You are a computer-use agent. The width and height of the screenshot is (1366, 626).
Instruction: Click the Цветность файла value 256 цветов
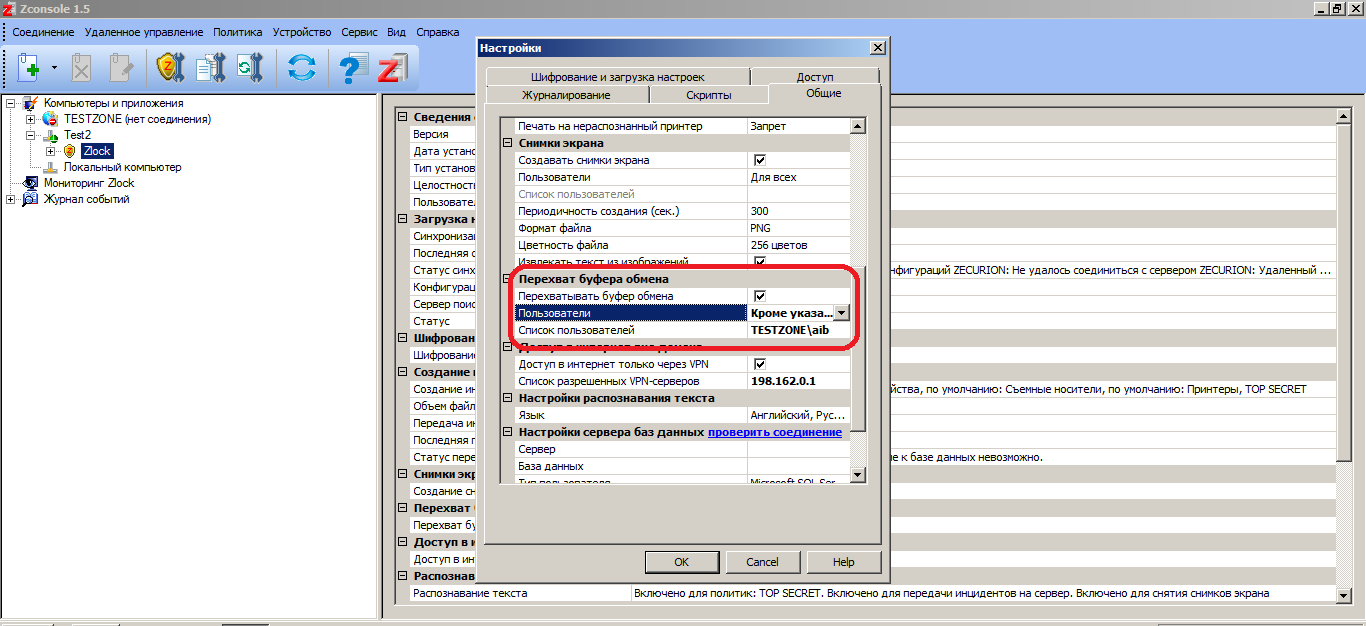pos(799,245)
